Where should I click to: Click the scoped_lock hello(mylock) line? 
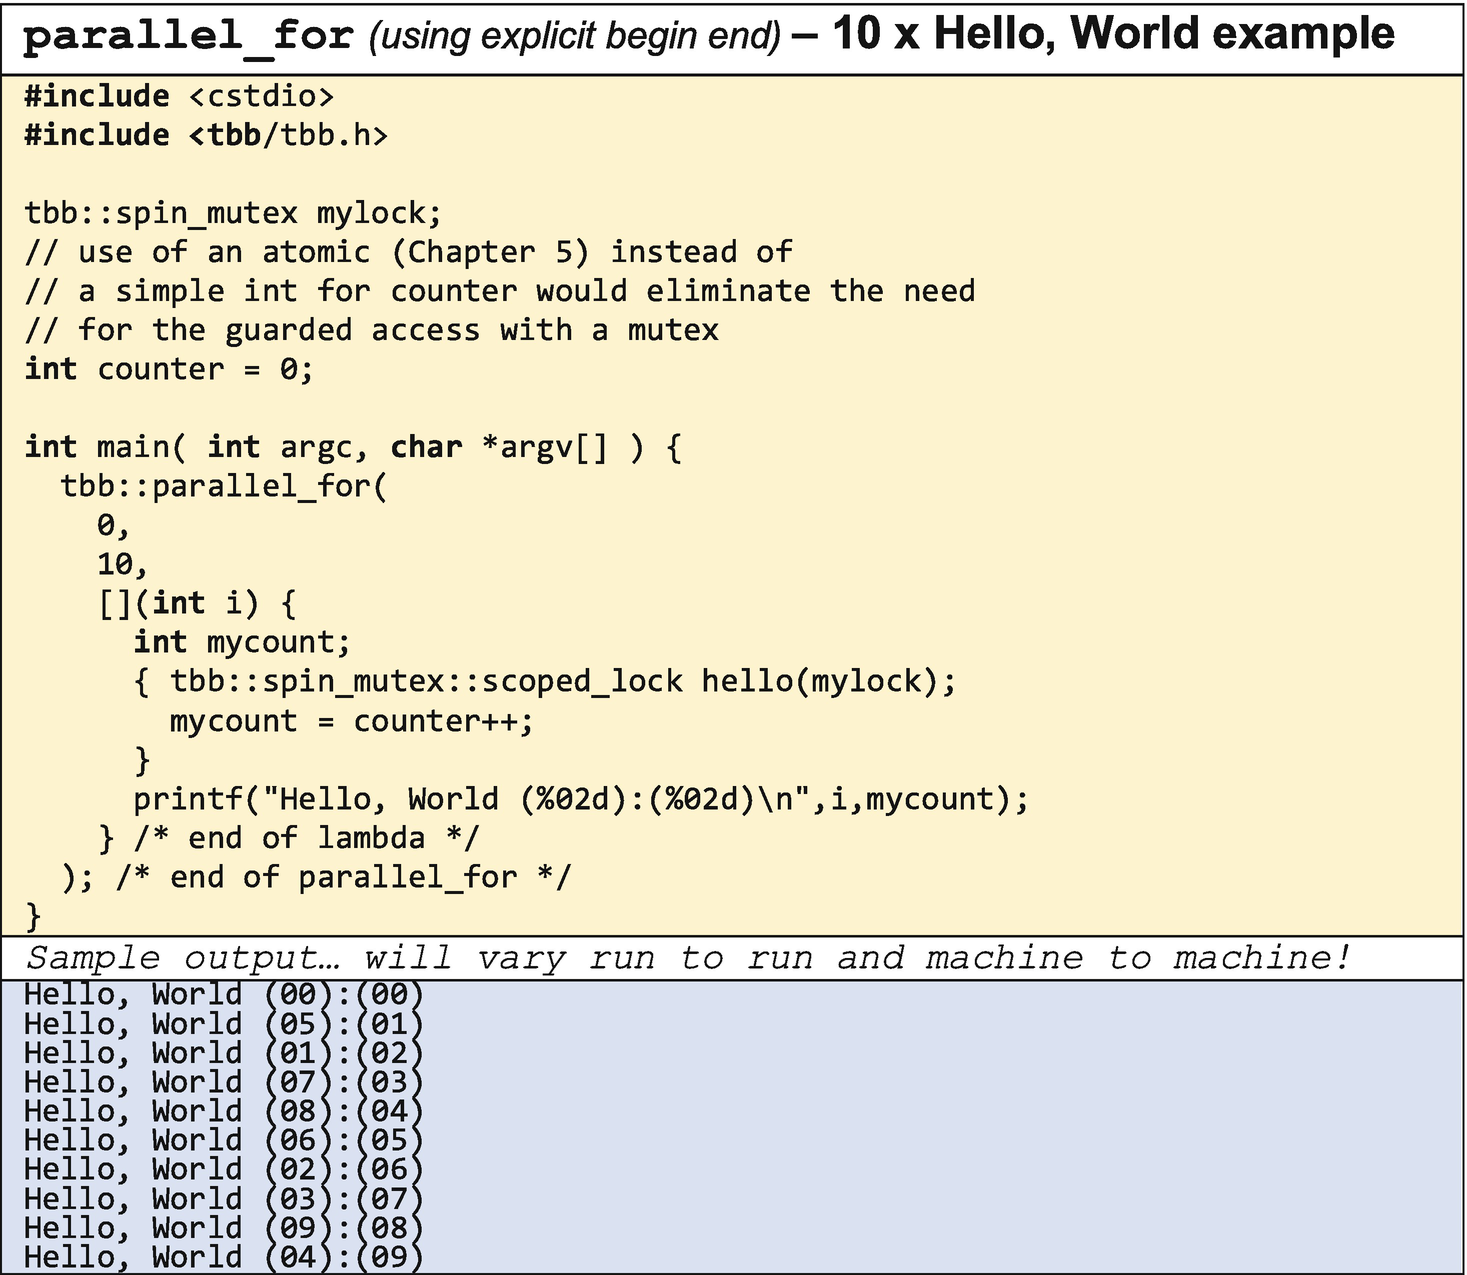(545, 682)
